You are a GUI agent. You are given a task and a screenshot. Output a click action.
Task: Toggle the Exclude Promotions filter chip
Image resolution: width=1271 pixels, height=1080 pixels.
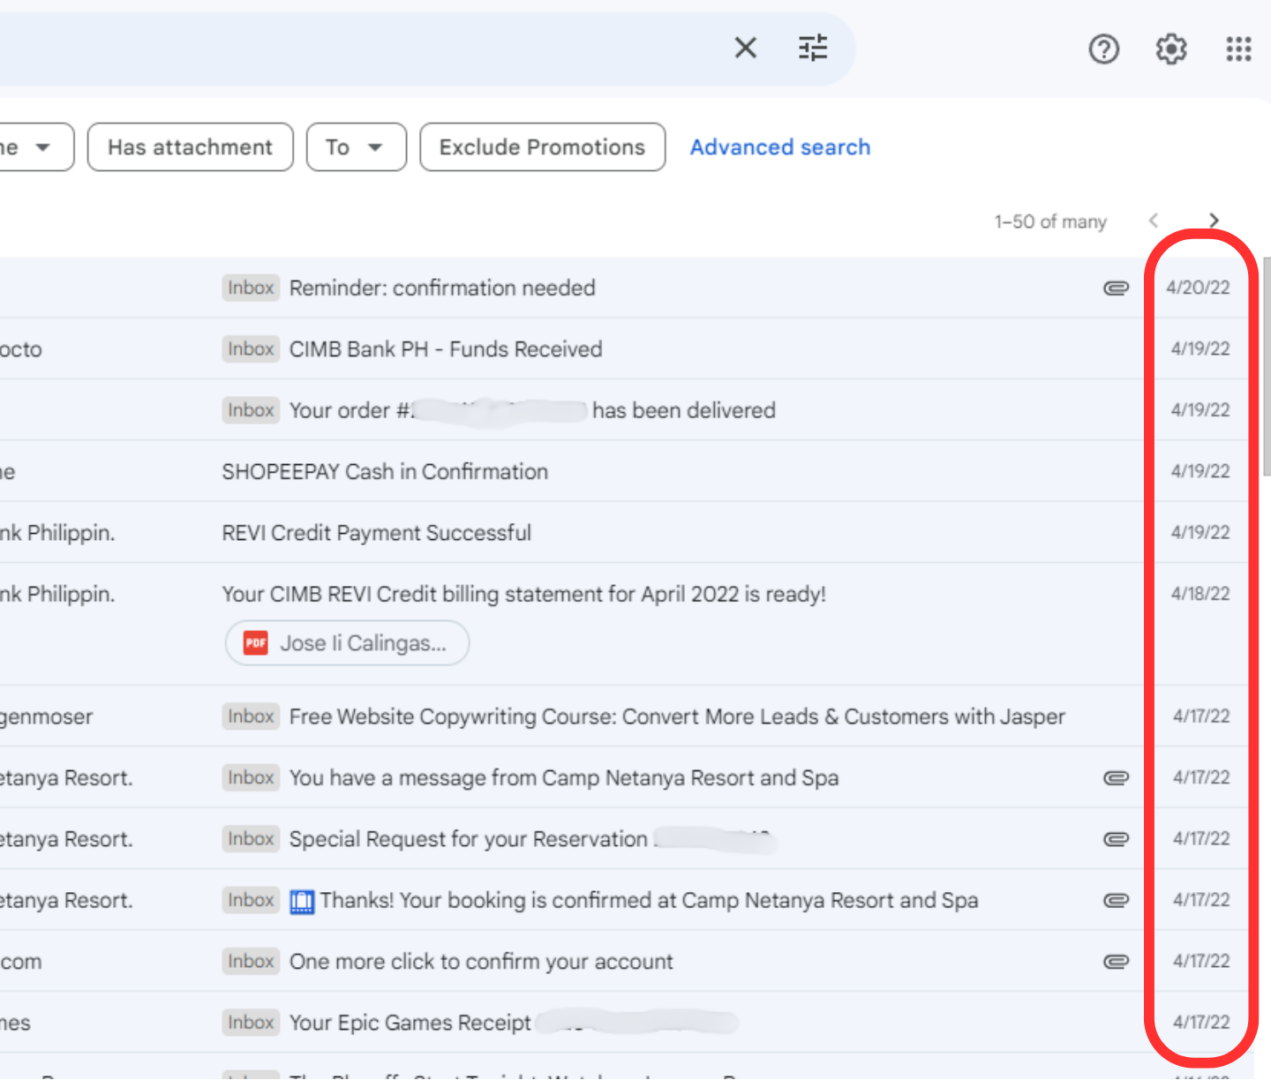tap(542, 147)
